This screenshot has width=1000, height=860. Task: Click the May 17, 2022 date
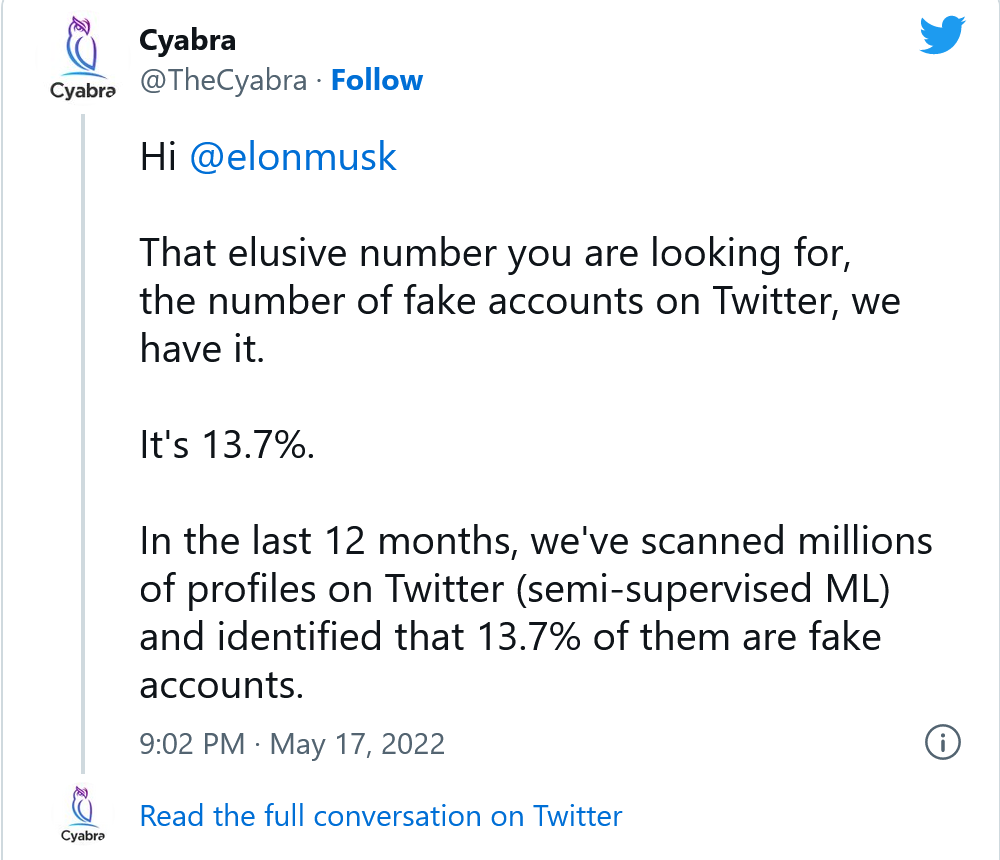point(357,744)
